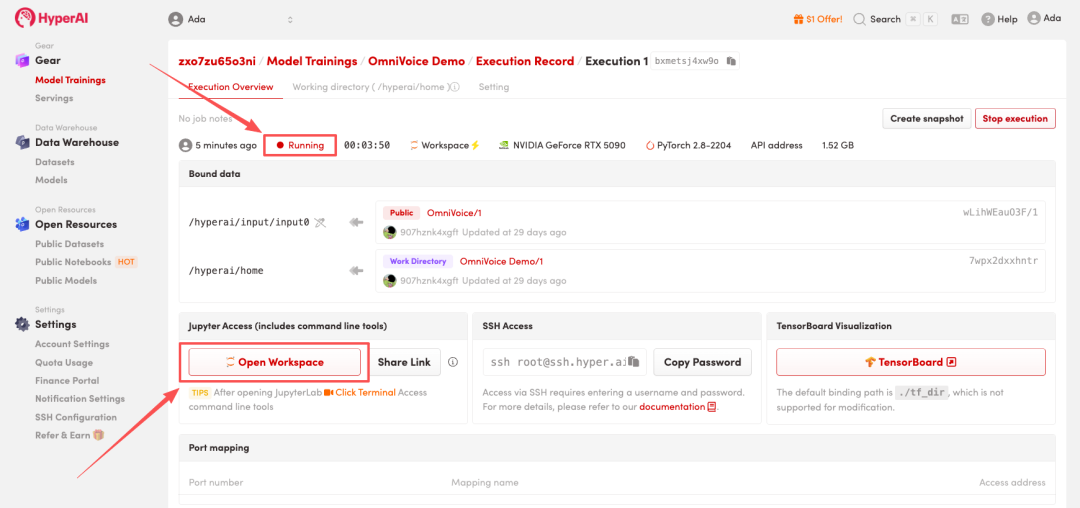Click the Model Trainings breadcrumb link
This screenshot has width=1080, height=508.
pos(312,61)
